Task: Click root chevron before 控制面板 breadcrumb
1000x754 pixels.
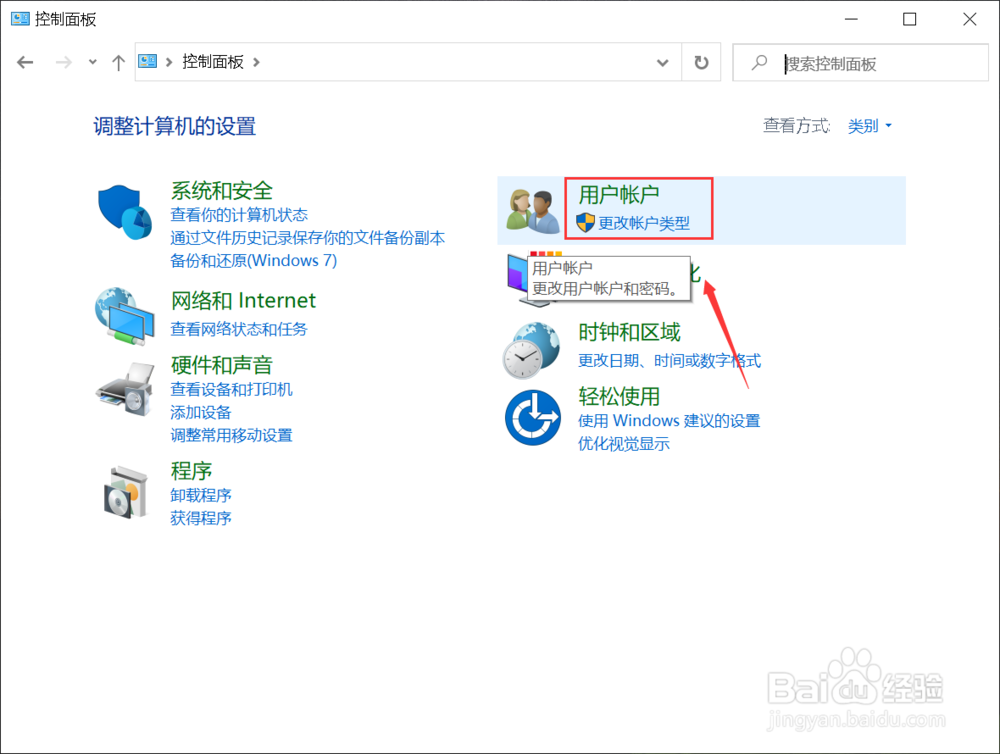Action: click(x=169, y=62)
